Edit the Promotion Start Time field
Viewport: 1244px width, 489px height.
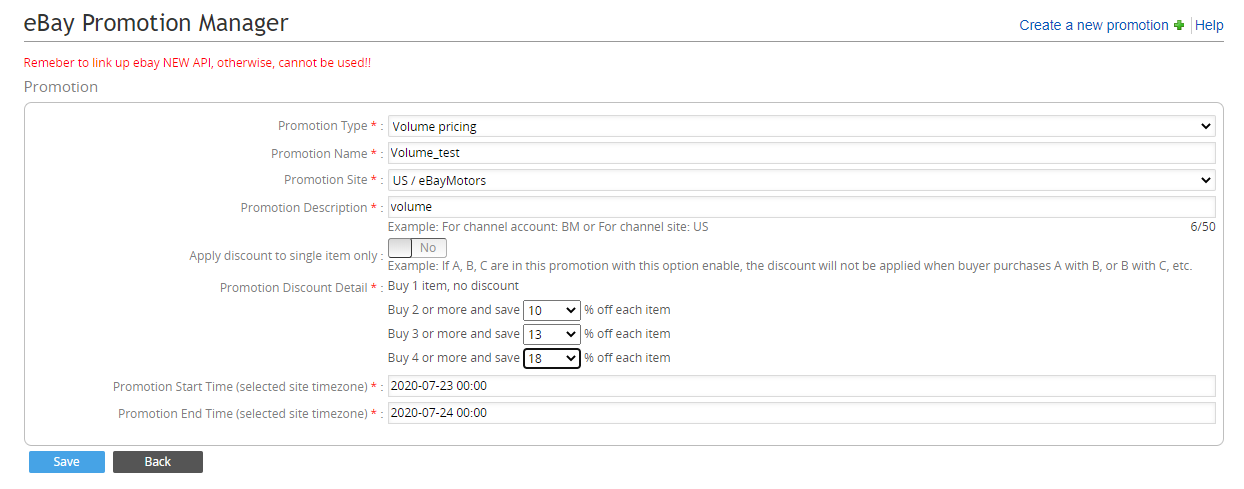point(801,386)
